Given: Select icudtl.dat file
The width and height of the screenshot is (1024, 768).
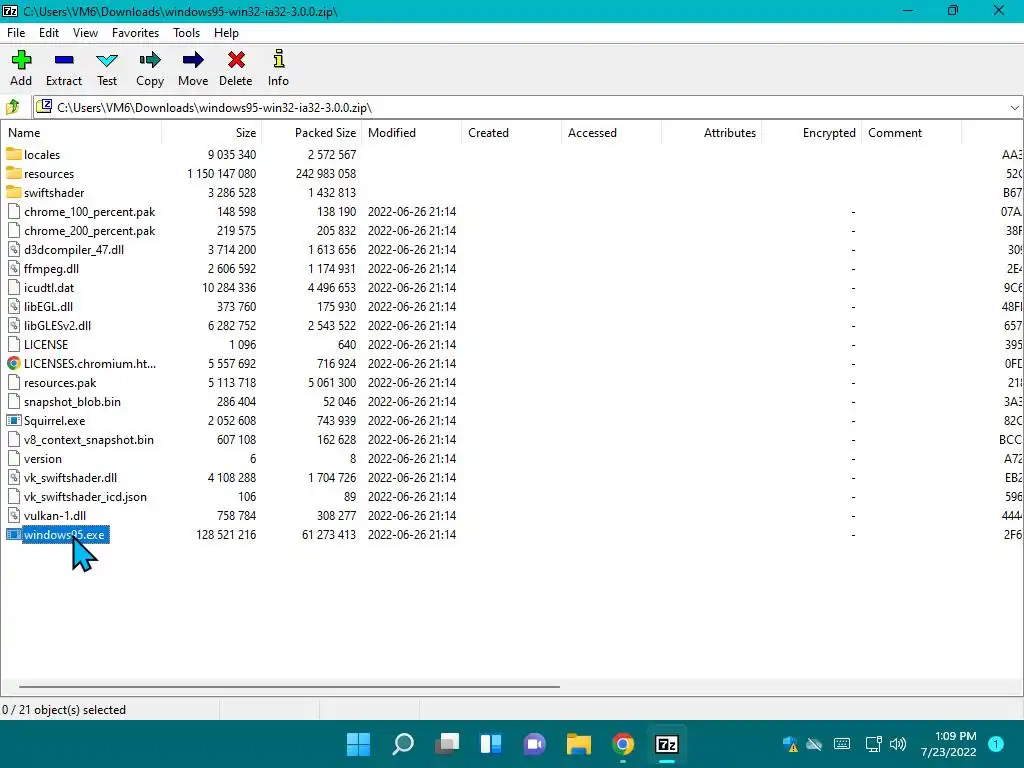Looking at the screenshot, I should (49, 287).
